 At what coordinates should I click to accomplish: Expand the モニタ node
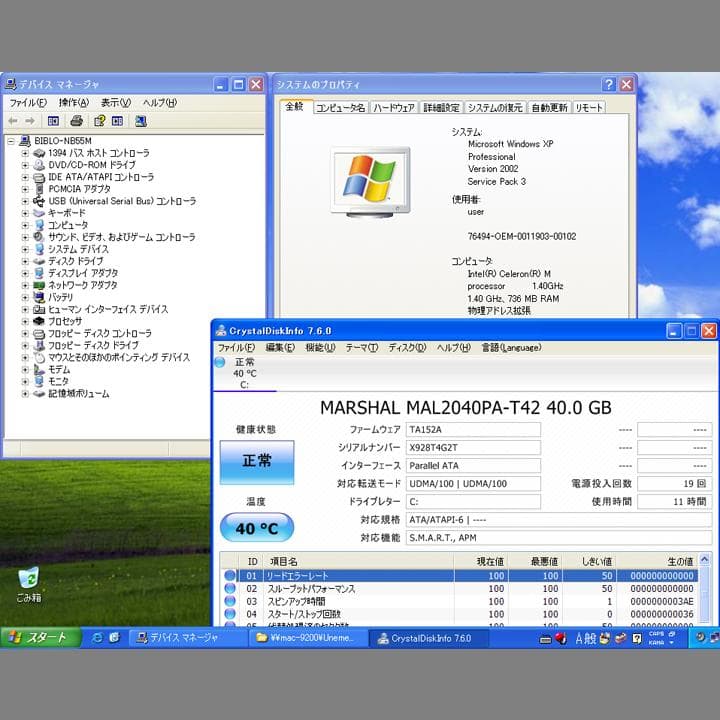pos(25,382)
